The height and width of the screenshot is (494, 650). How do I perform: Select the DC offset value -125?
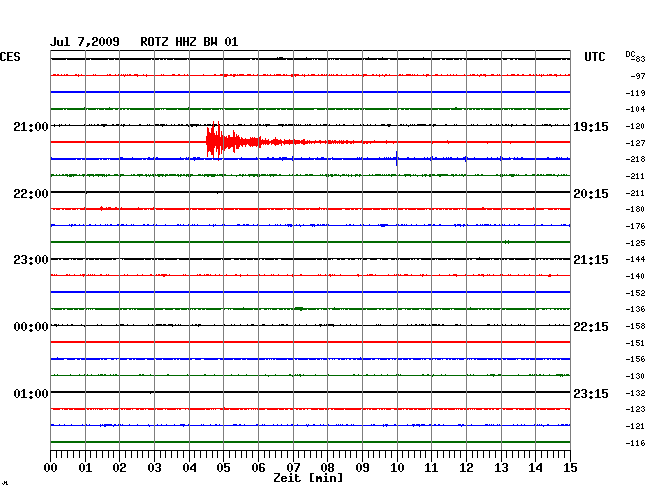point(635,243)
